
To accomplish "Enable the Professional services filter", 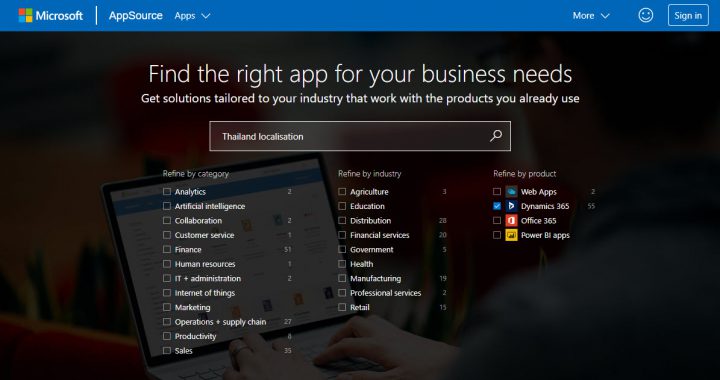I will coord(342,293).
